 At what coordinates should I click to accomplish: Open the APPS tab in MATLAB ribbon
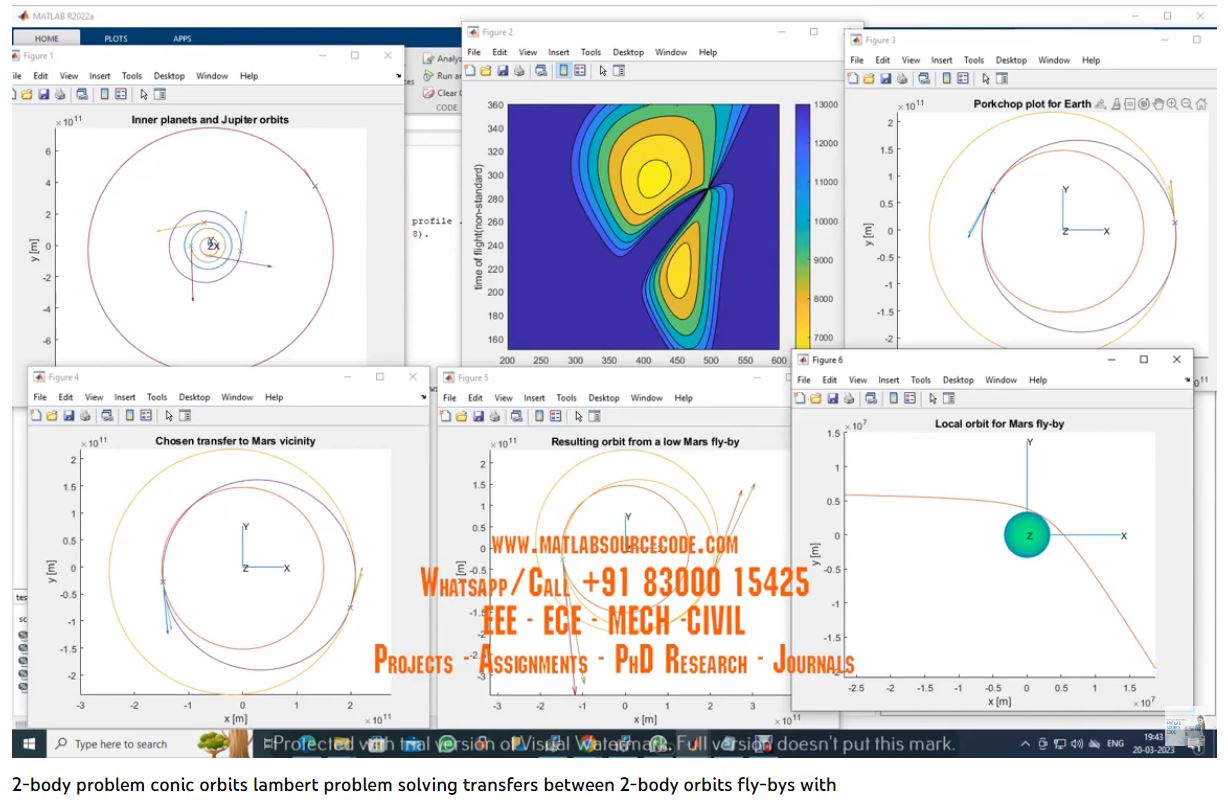click(182, 38)
